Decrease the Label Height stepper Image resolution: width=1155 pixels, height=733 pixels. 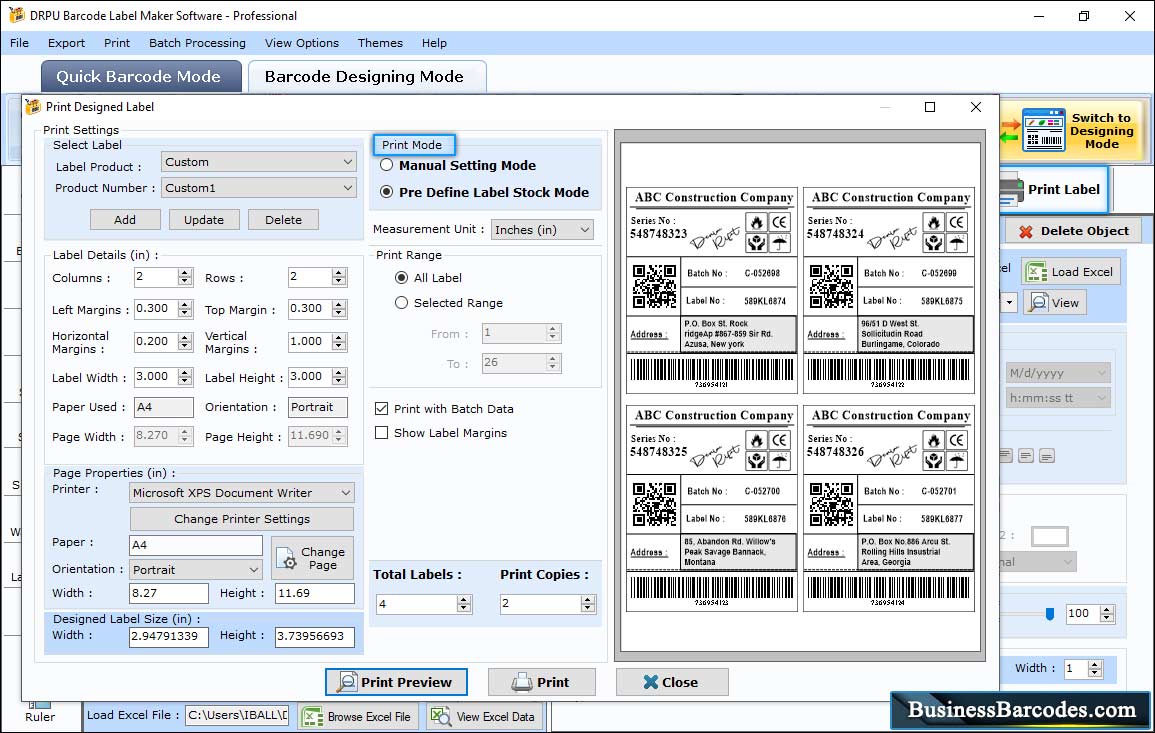339,382
